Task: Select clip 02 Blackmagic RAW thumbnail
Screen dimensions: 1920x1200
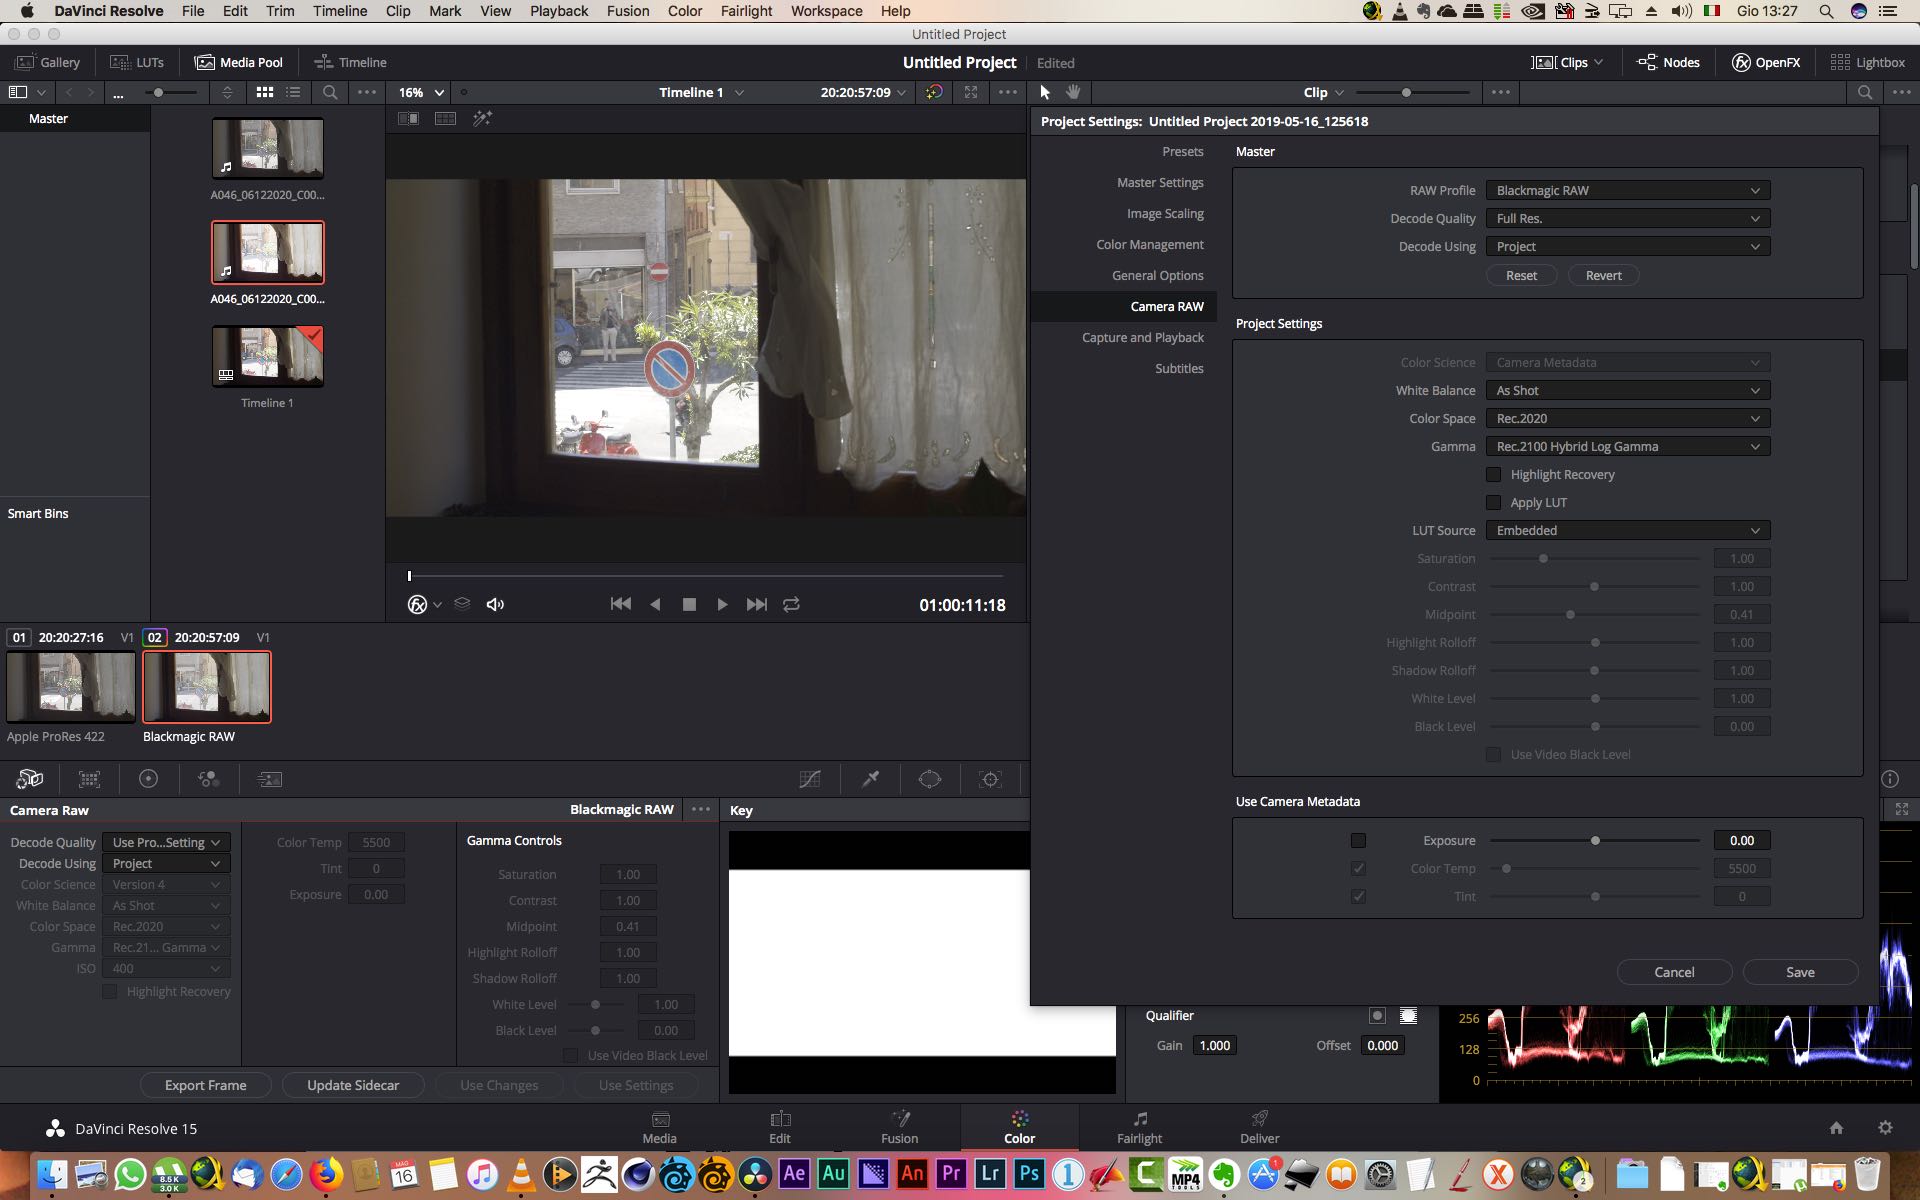Action: point(207,687)
